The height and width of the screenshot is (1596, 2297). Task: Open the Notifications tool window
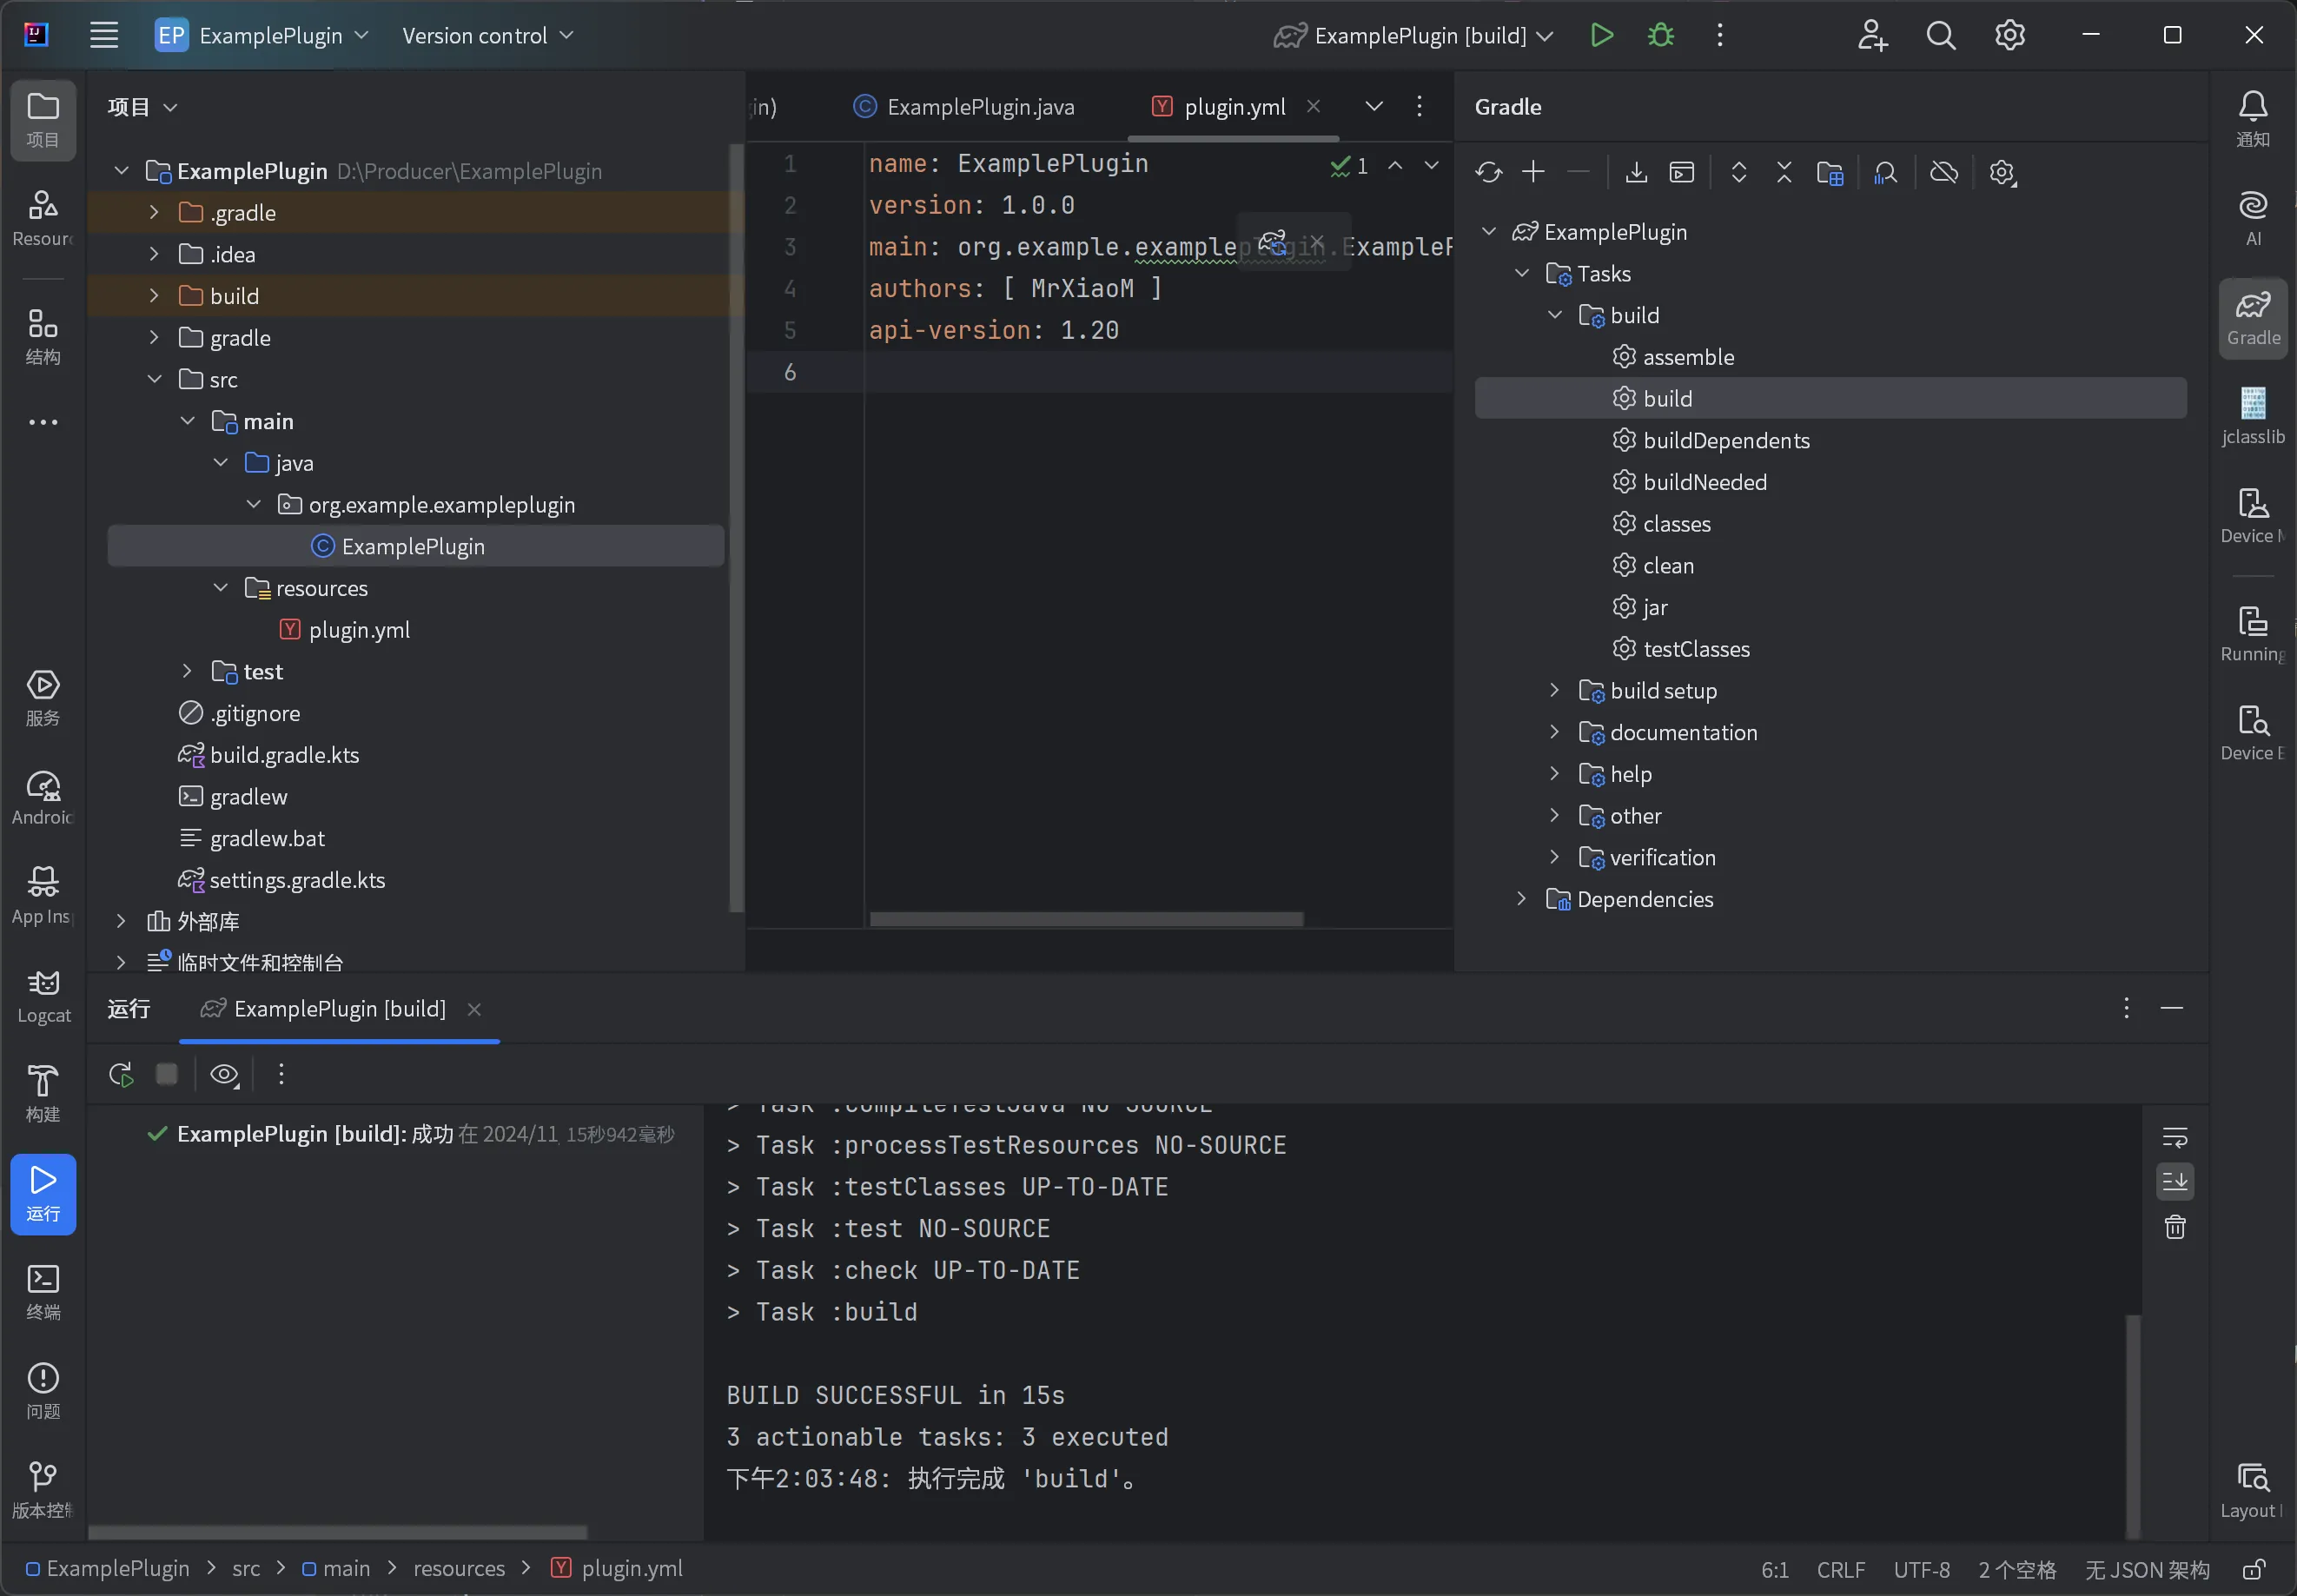[x=2252, y=119]
